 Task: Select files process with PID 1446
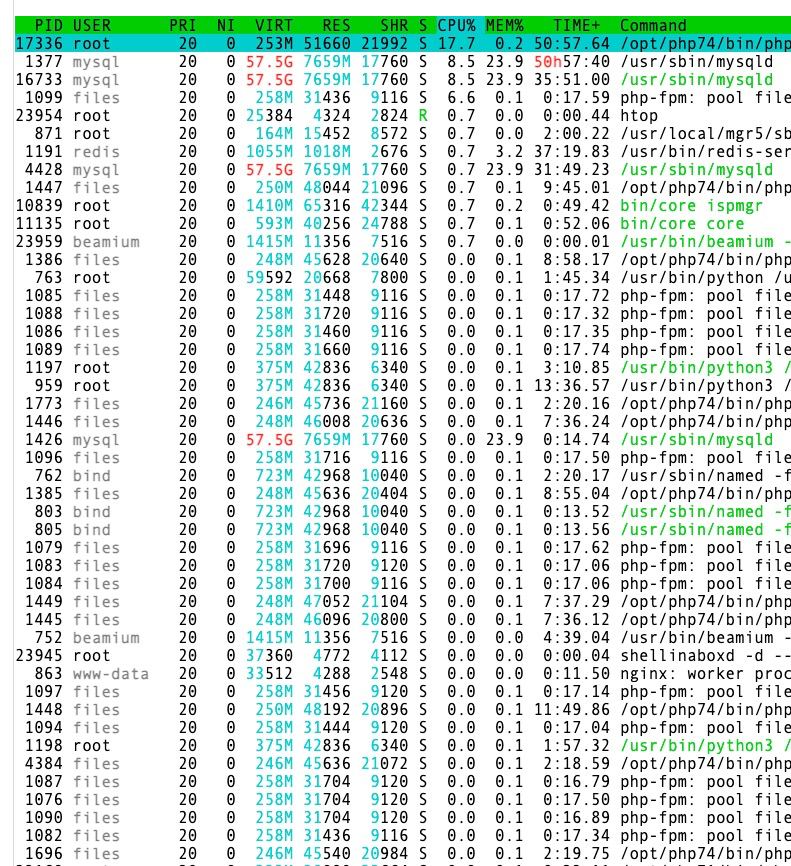[x=403, y=421]
